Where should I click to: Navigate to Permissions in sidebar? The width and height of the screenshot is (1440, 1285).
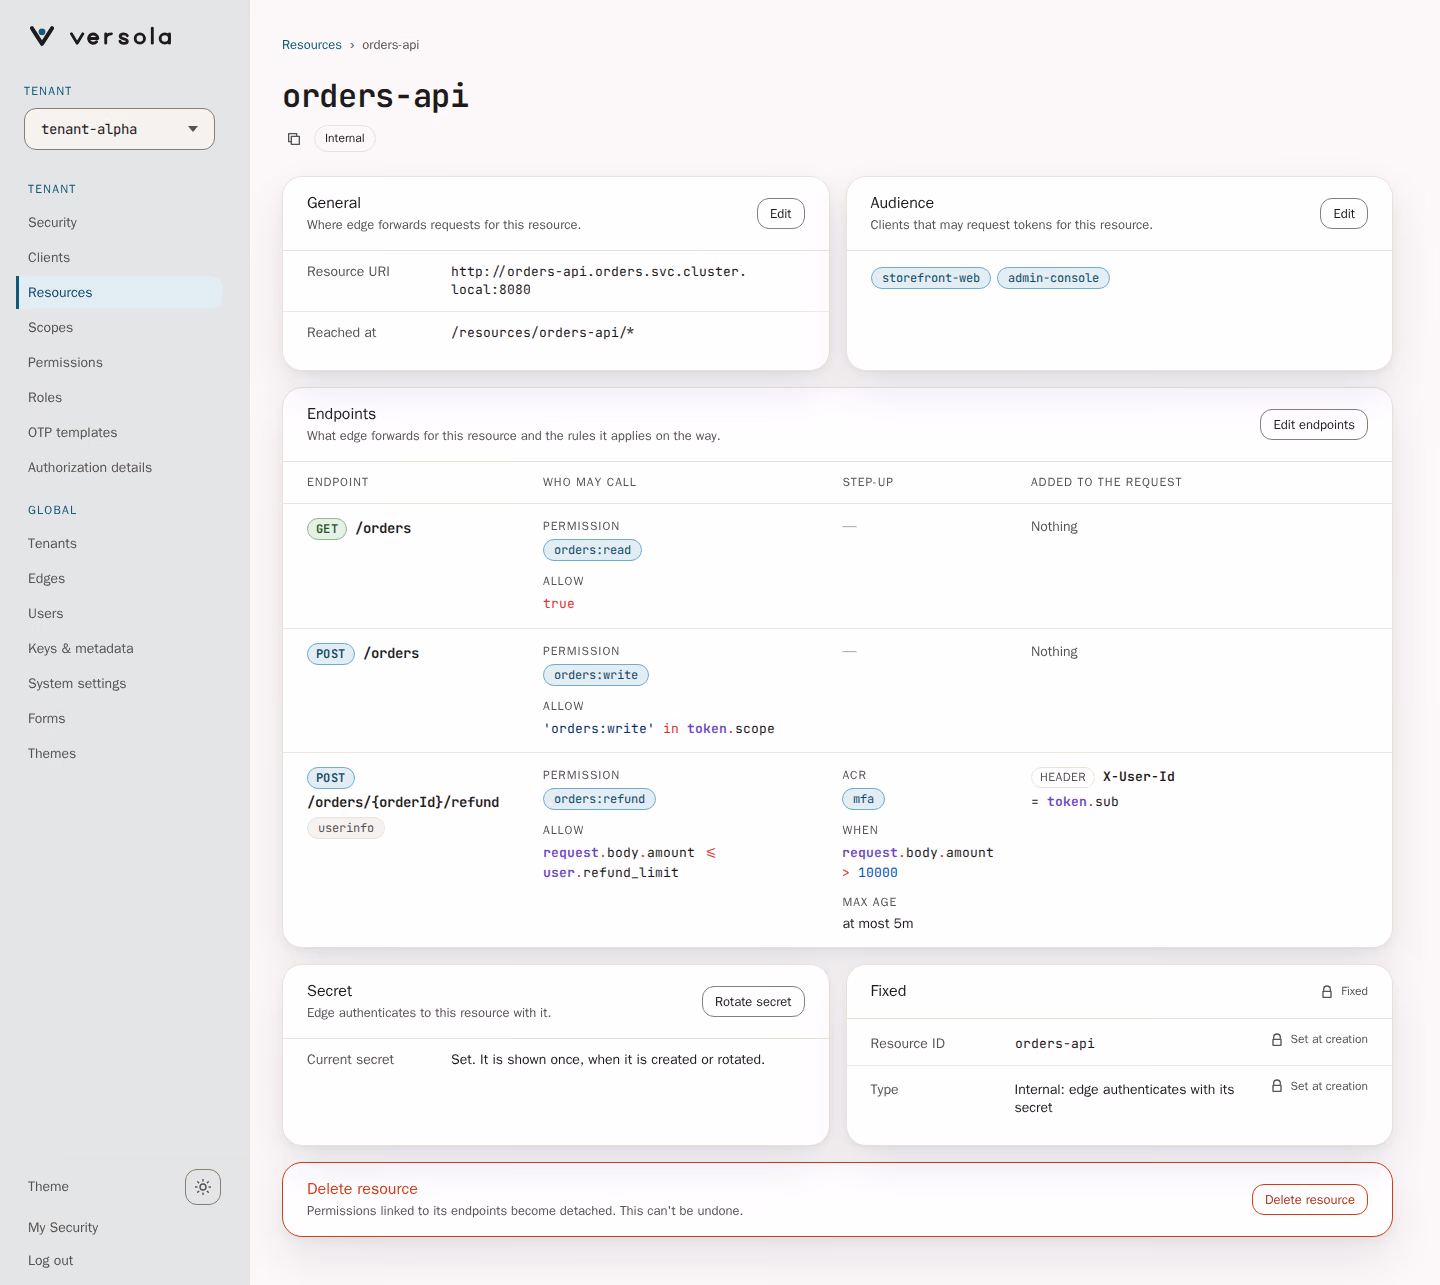pyautogui.click(x=119, y=363)
